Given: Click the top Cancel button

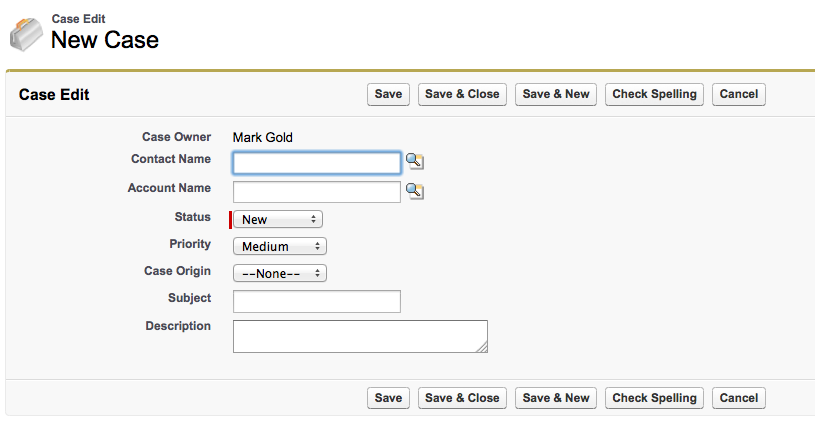Looking at the screenshot, I should (739, 94).
